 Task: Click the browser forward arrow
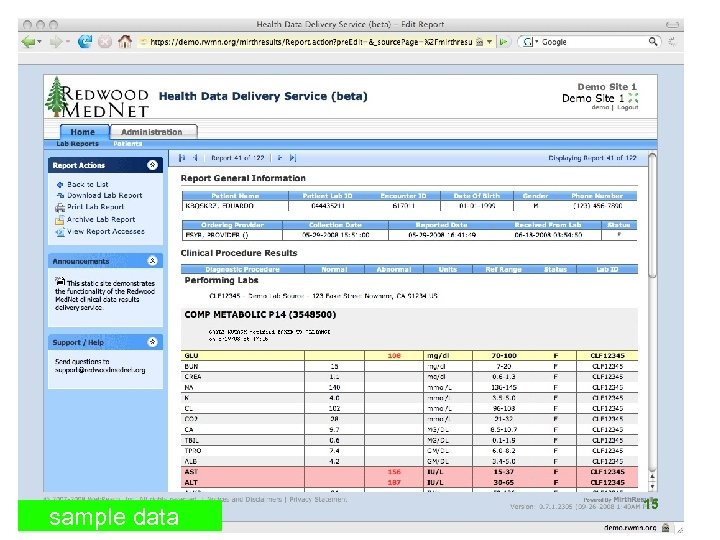56,42
